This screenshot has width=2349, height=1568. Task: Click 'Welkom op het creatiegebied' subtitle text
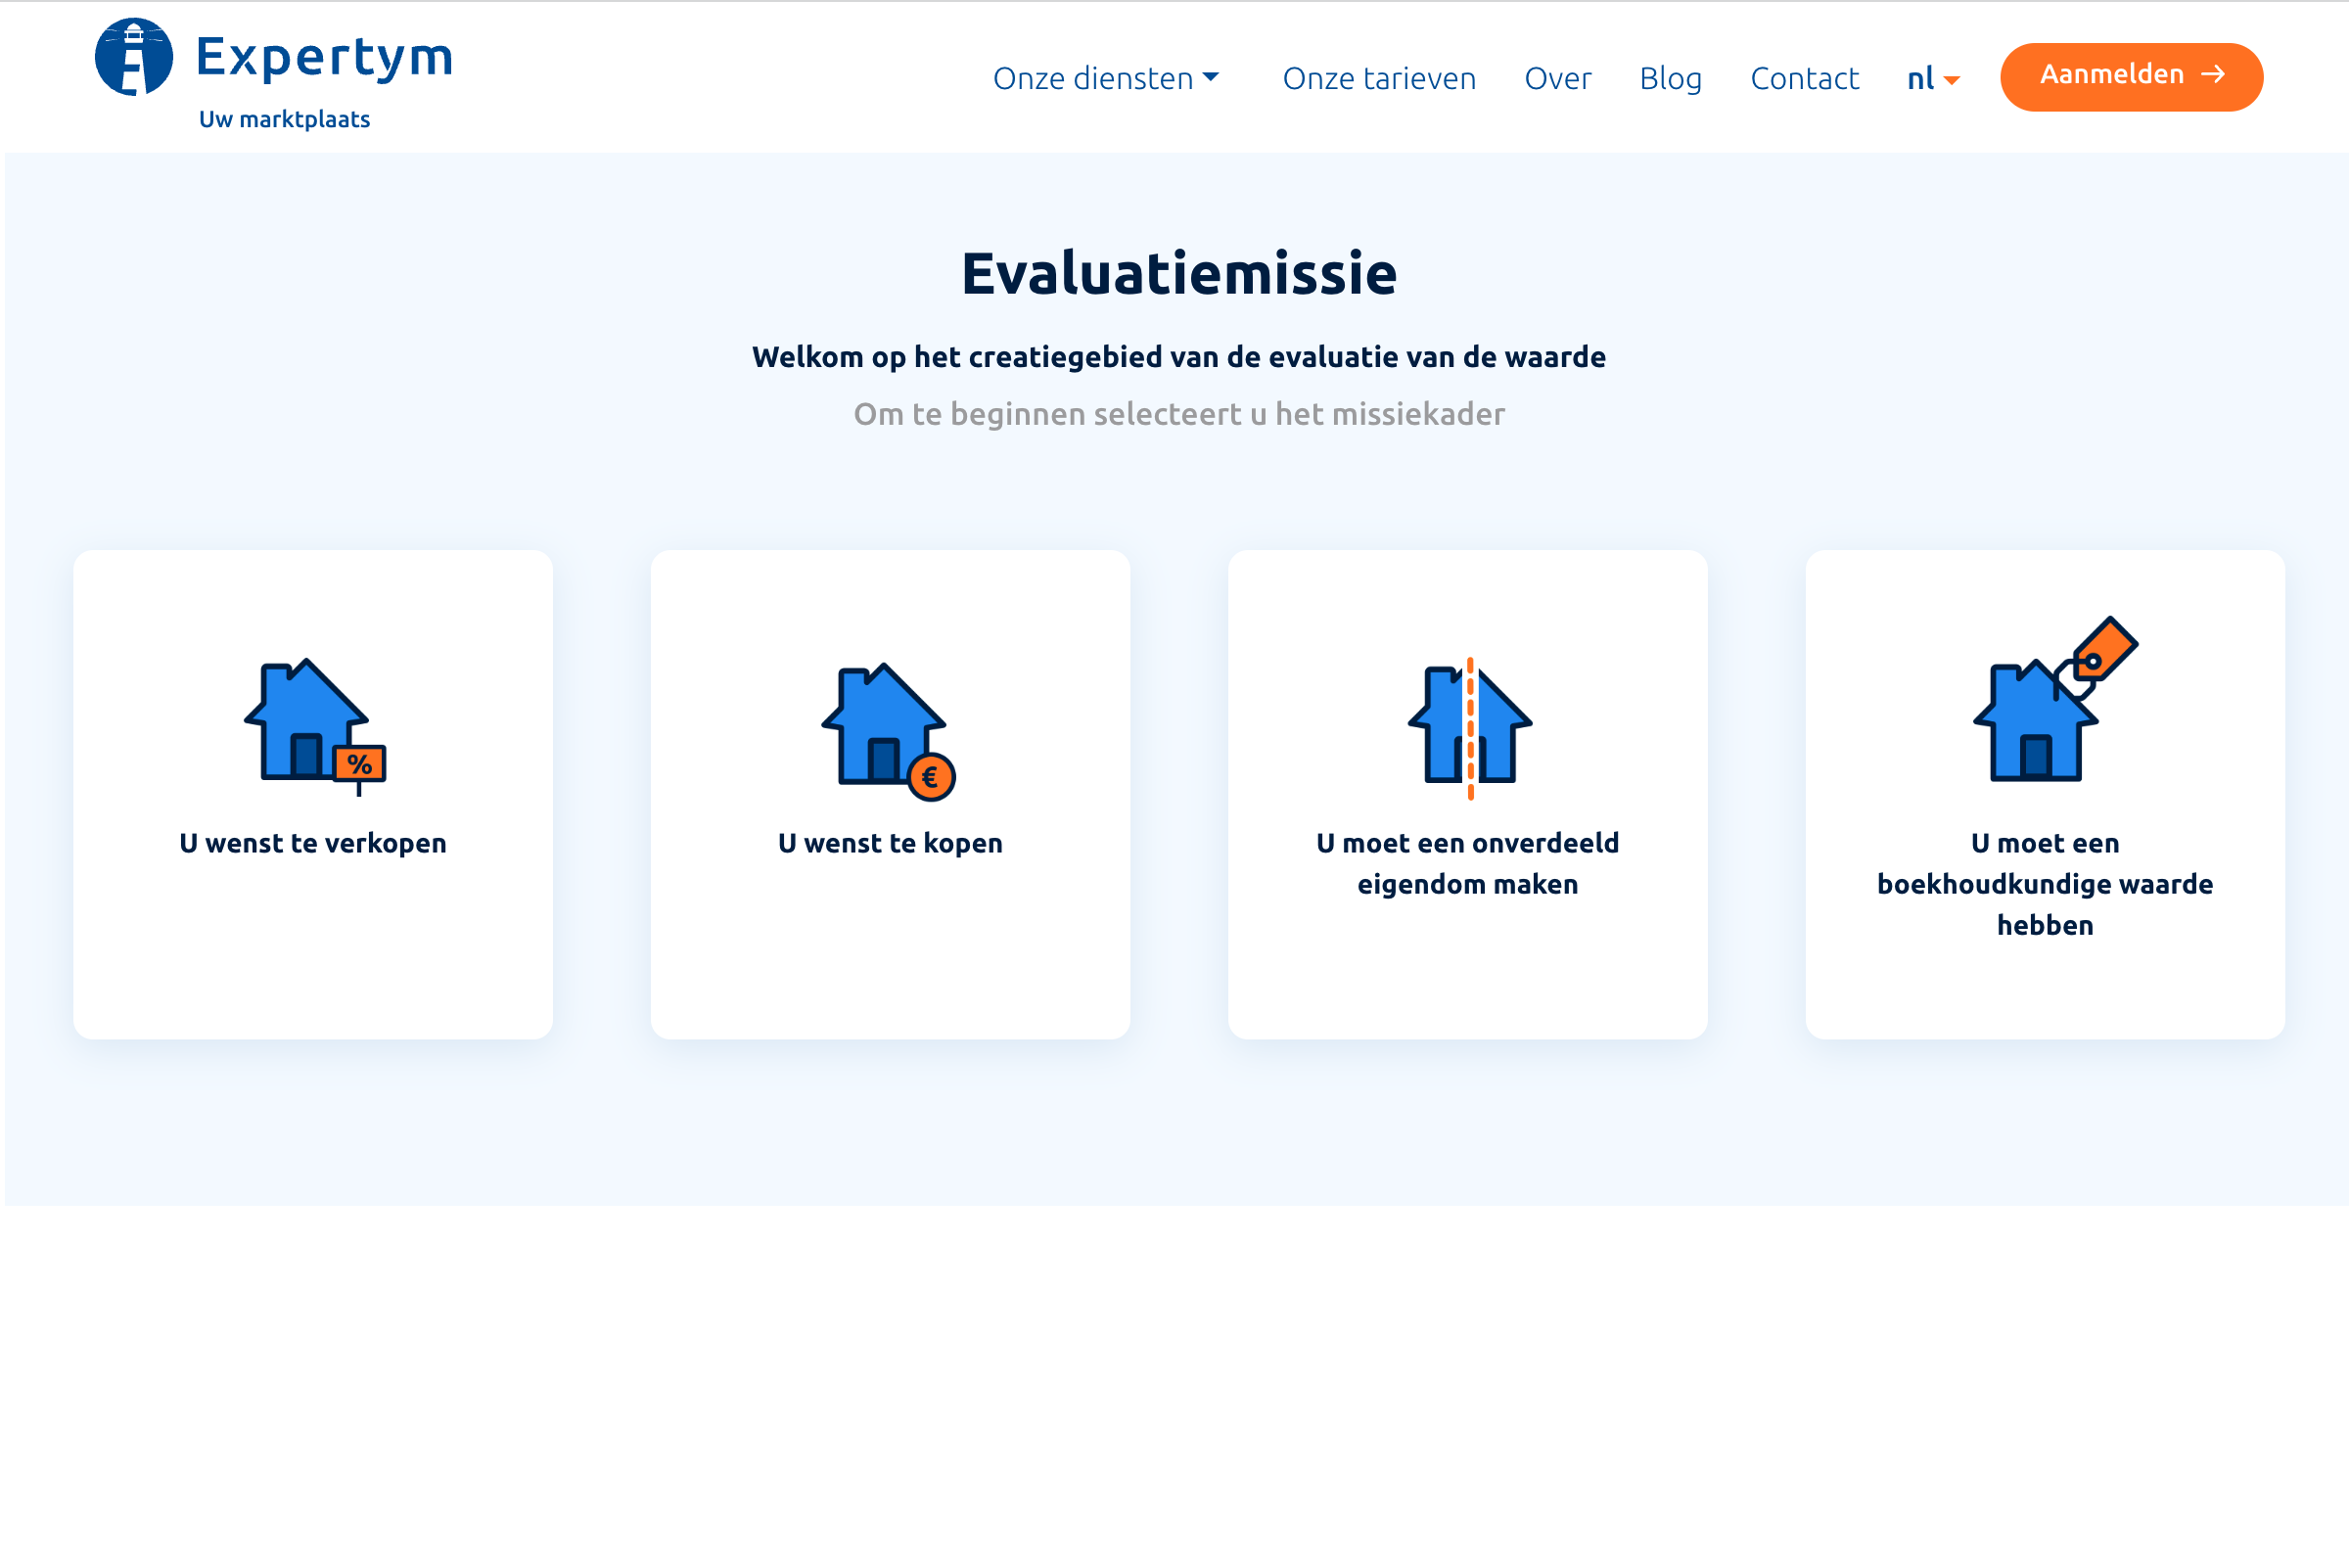pyautogui.click(x=1178, y=357)
